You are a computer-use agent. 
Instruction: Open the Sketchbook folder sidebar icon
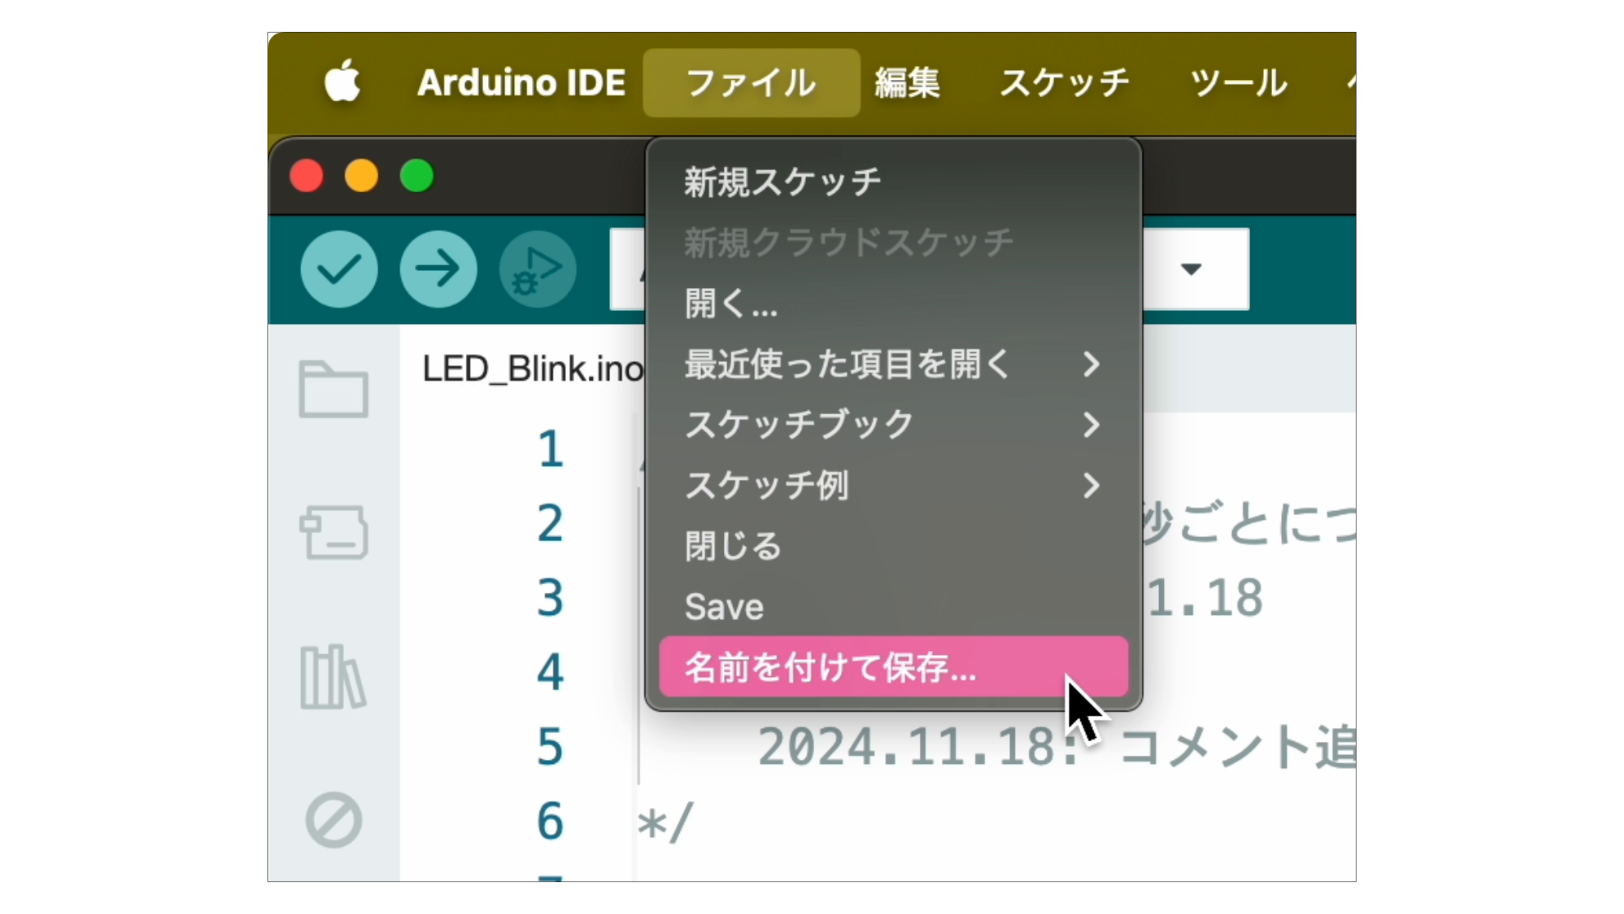[333, 389]
